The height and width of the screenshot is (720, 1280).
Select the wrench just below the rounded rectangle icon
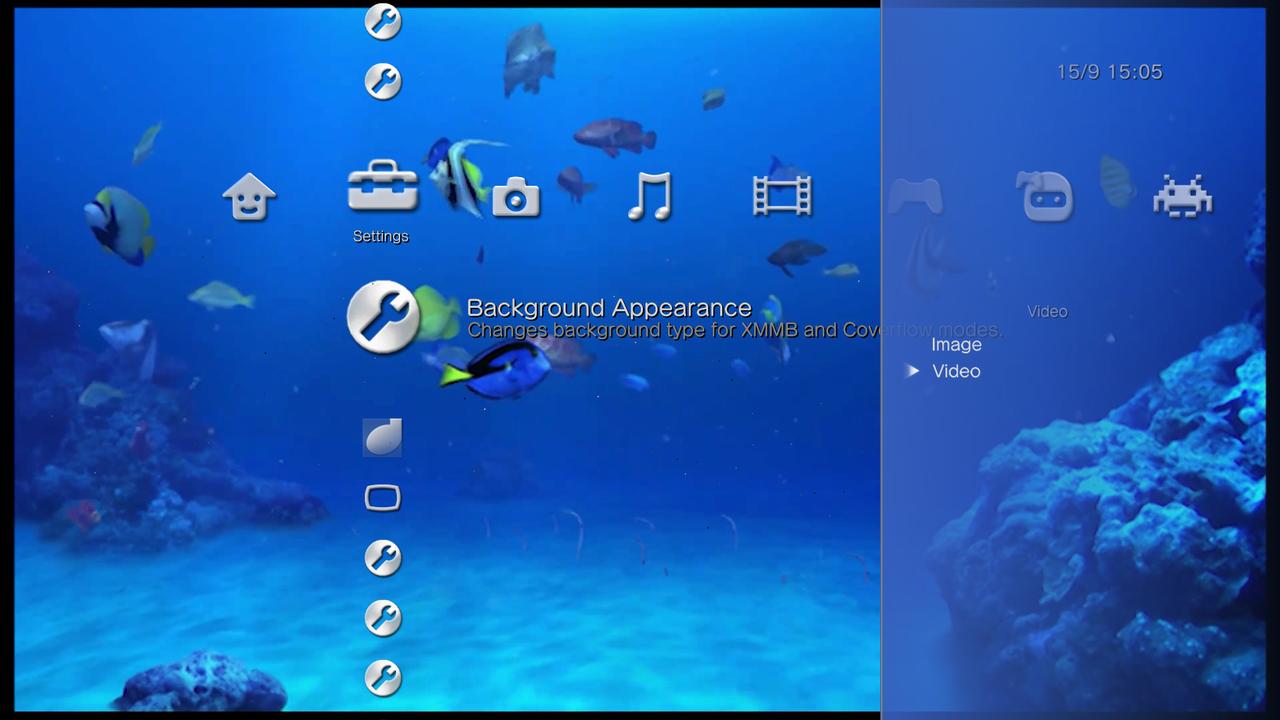pyautogui.click(x=383, y=558)
